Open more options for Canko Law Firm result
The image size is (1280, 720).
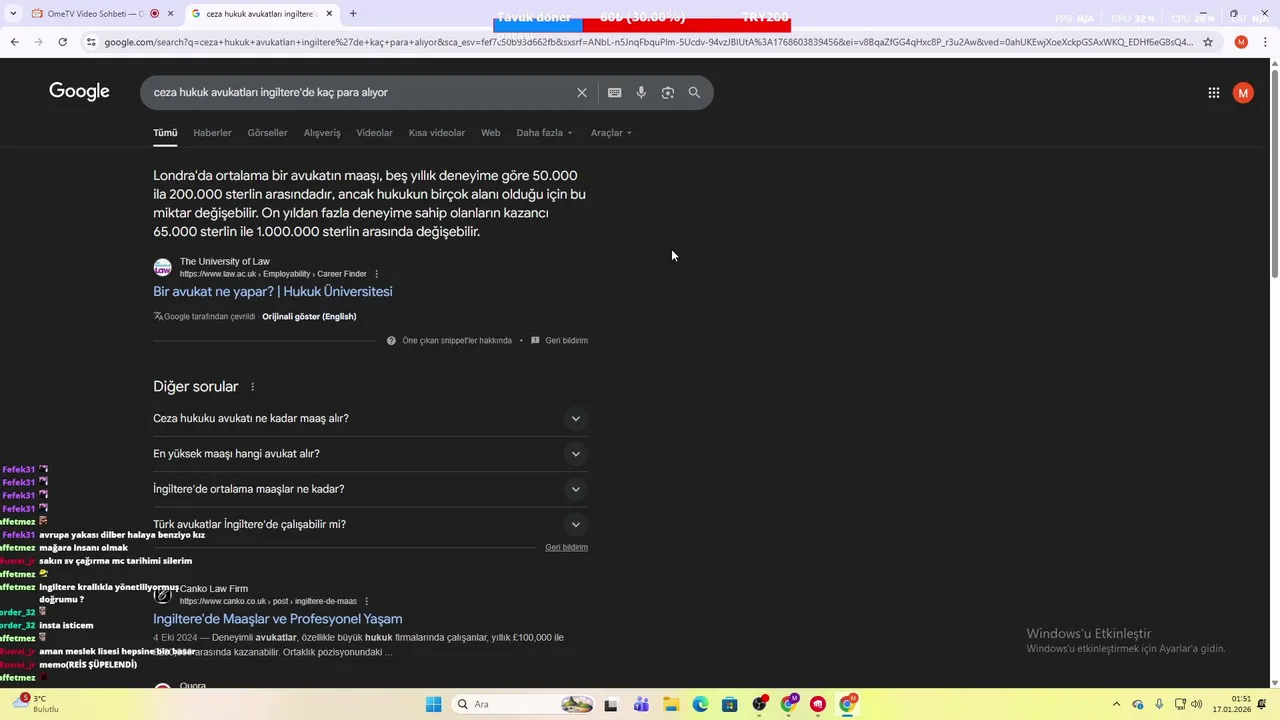[367, 601]
